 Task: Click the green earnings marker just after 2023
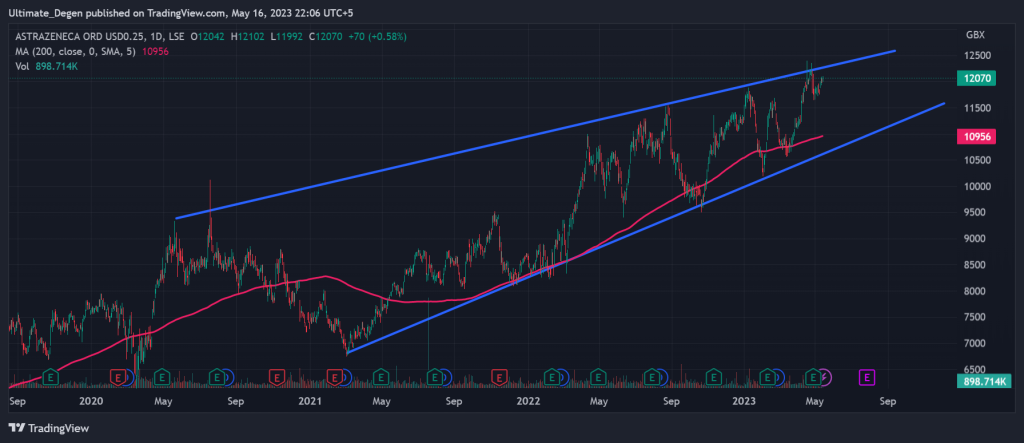[x=769, y=377]
